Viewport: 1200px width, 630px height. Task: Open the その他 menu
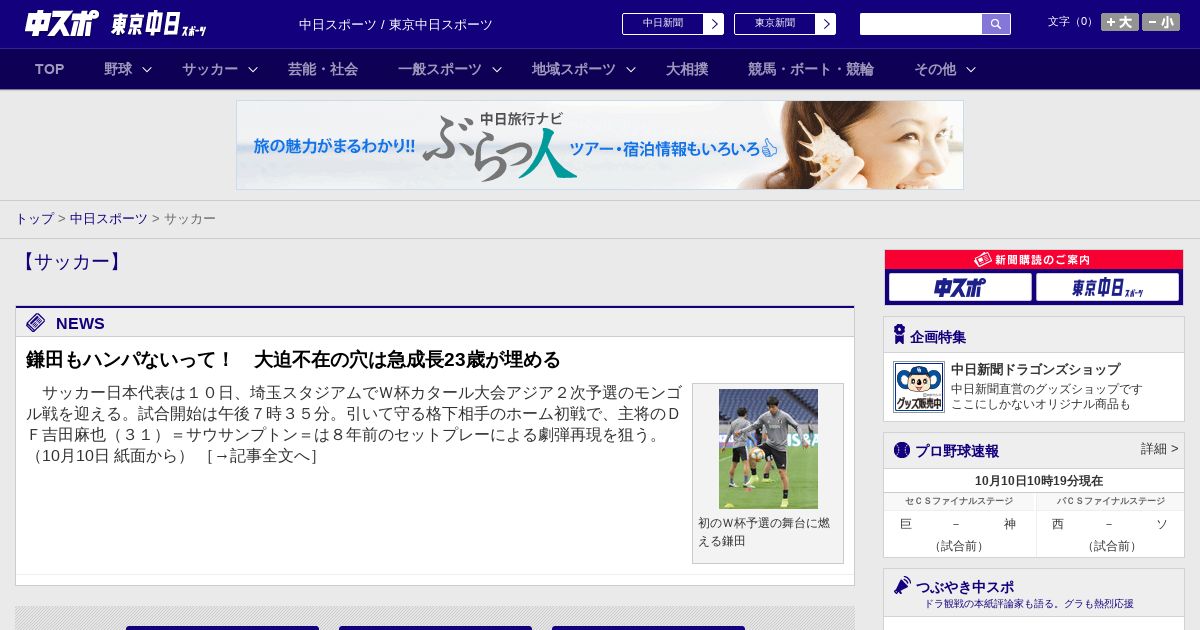pos(935,69)
